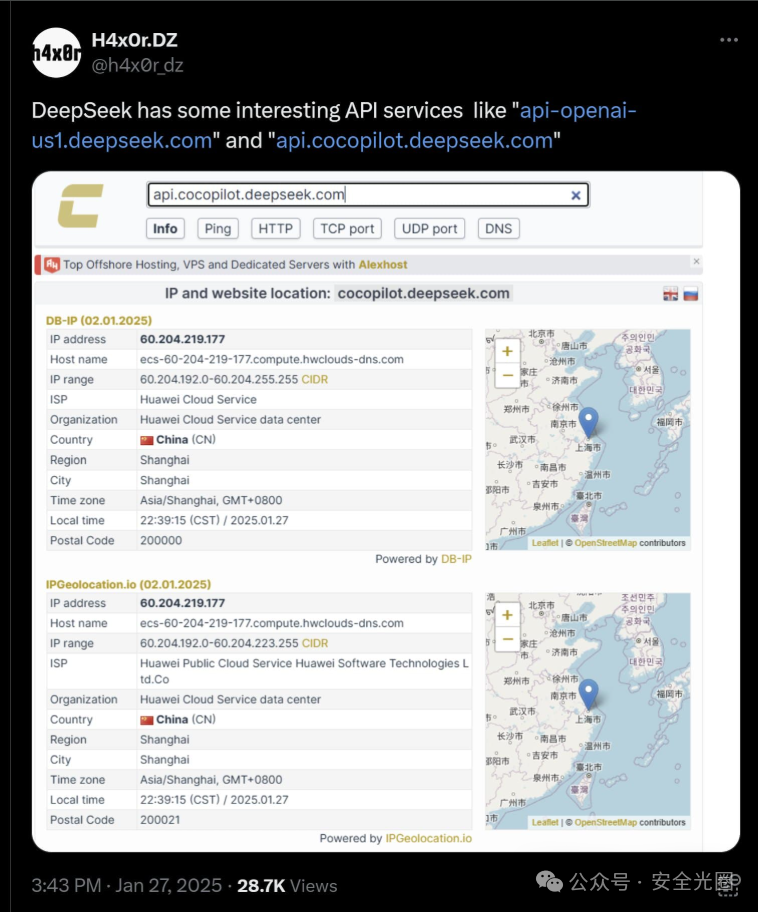Click the Alexhost ad logo icon

pos(52,265)
